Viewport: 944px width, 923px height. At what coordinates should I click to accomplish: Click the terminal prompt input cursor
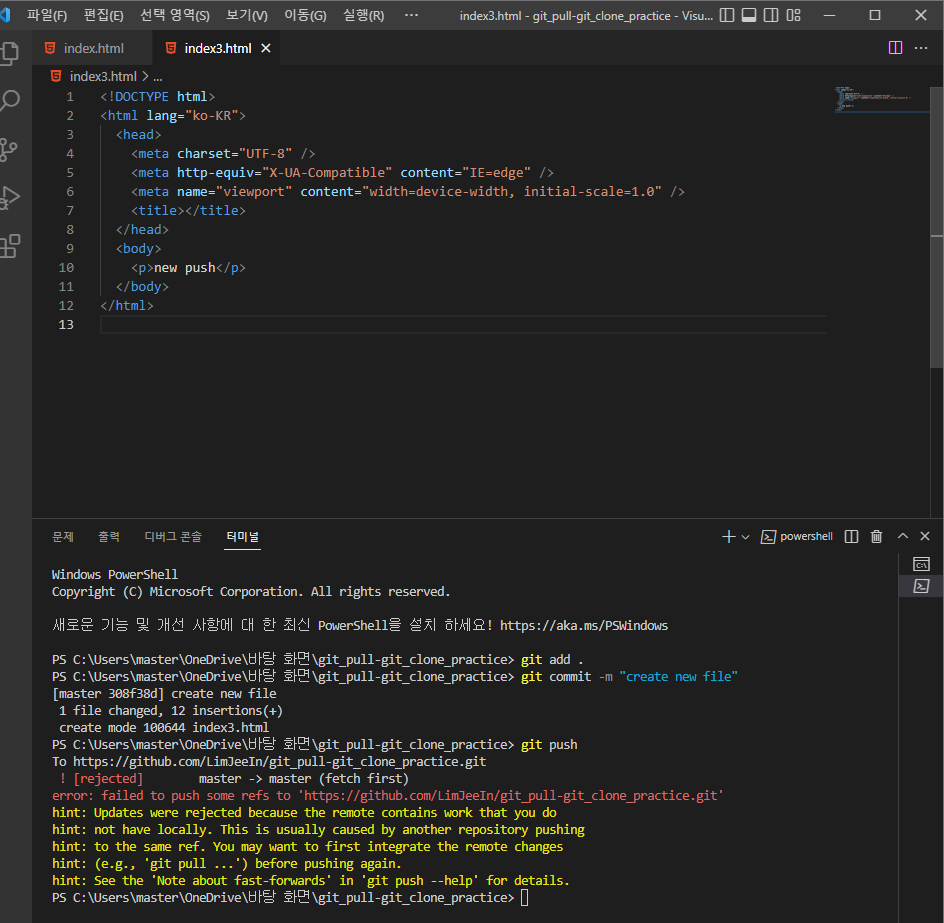coord(524,898)
